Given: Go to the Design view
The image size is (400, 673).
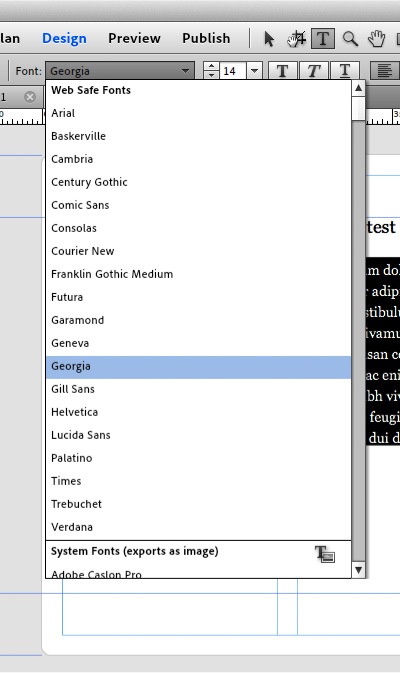Looking at the screenshot, I should (x=64, y=38).
